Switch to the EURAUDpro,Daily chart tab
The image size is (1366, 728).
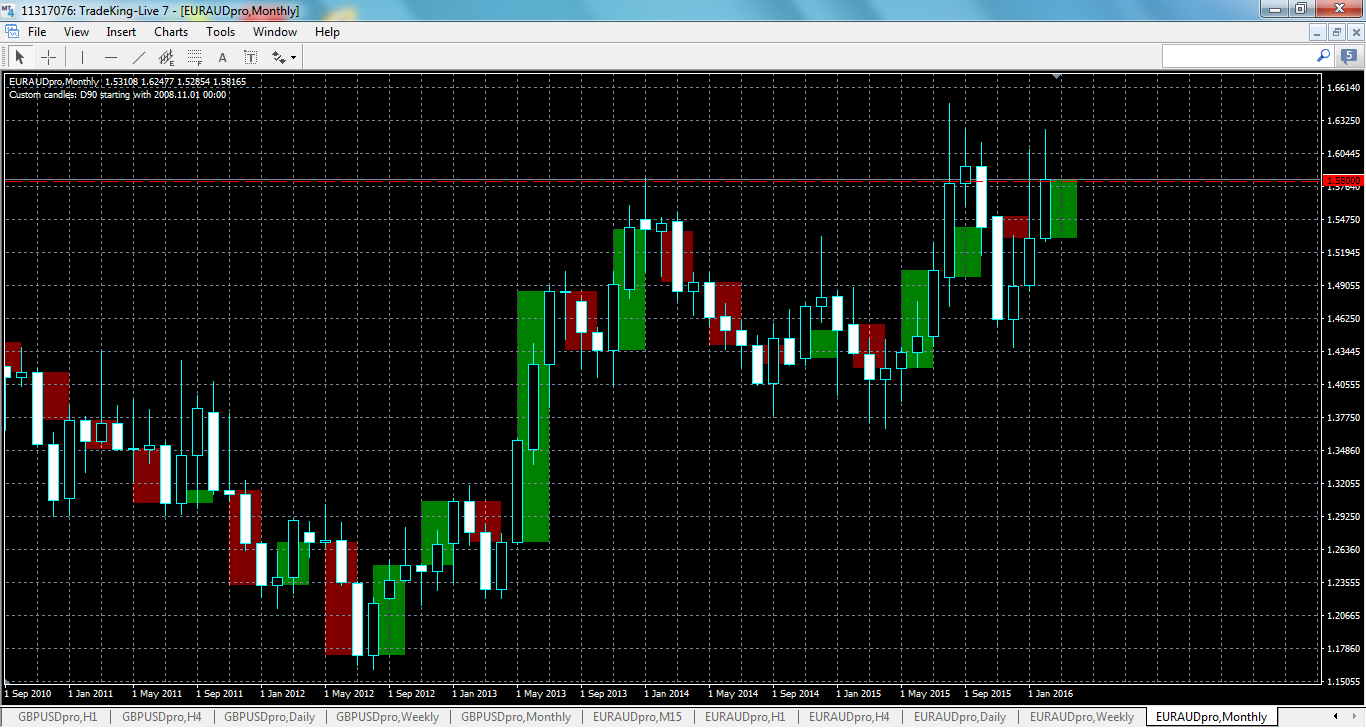[960, 717]
